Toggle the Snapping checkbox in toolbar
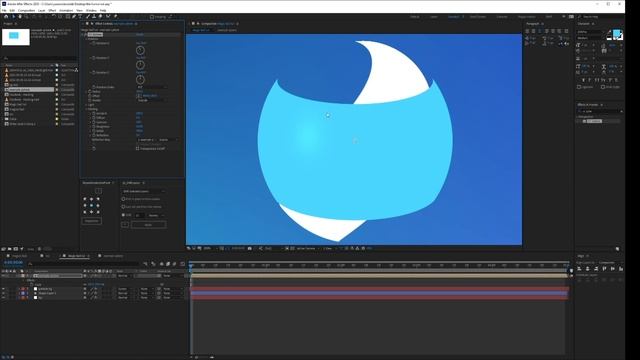 (x=152, y=17)
